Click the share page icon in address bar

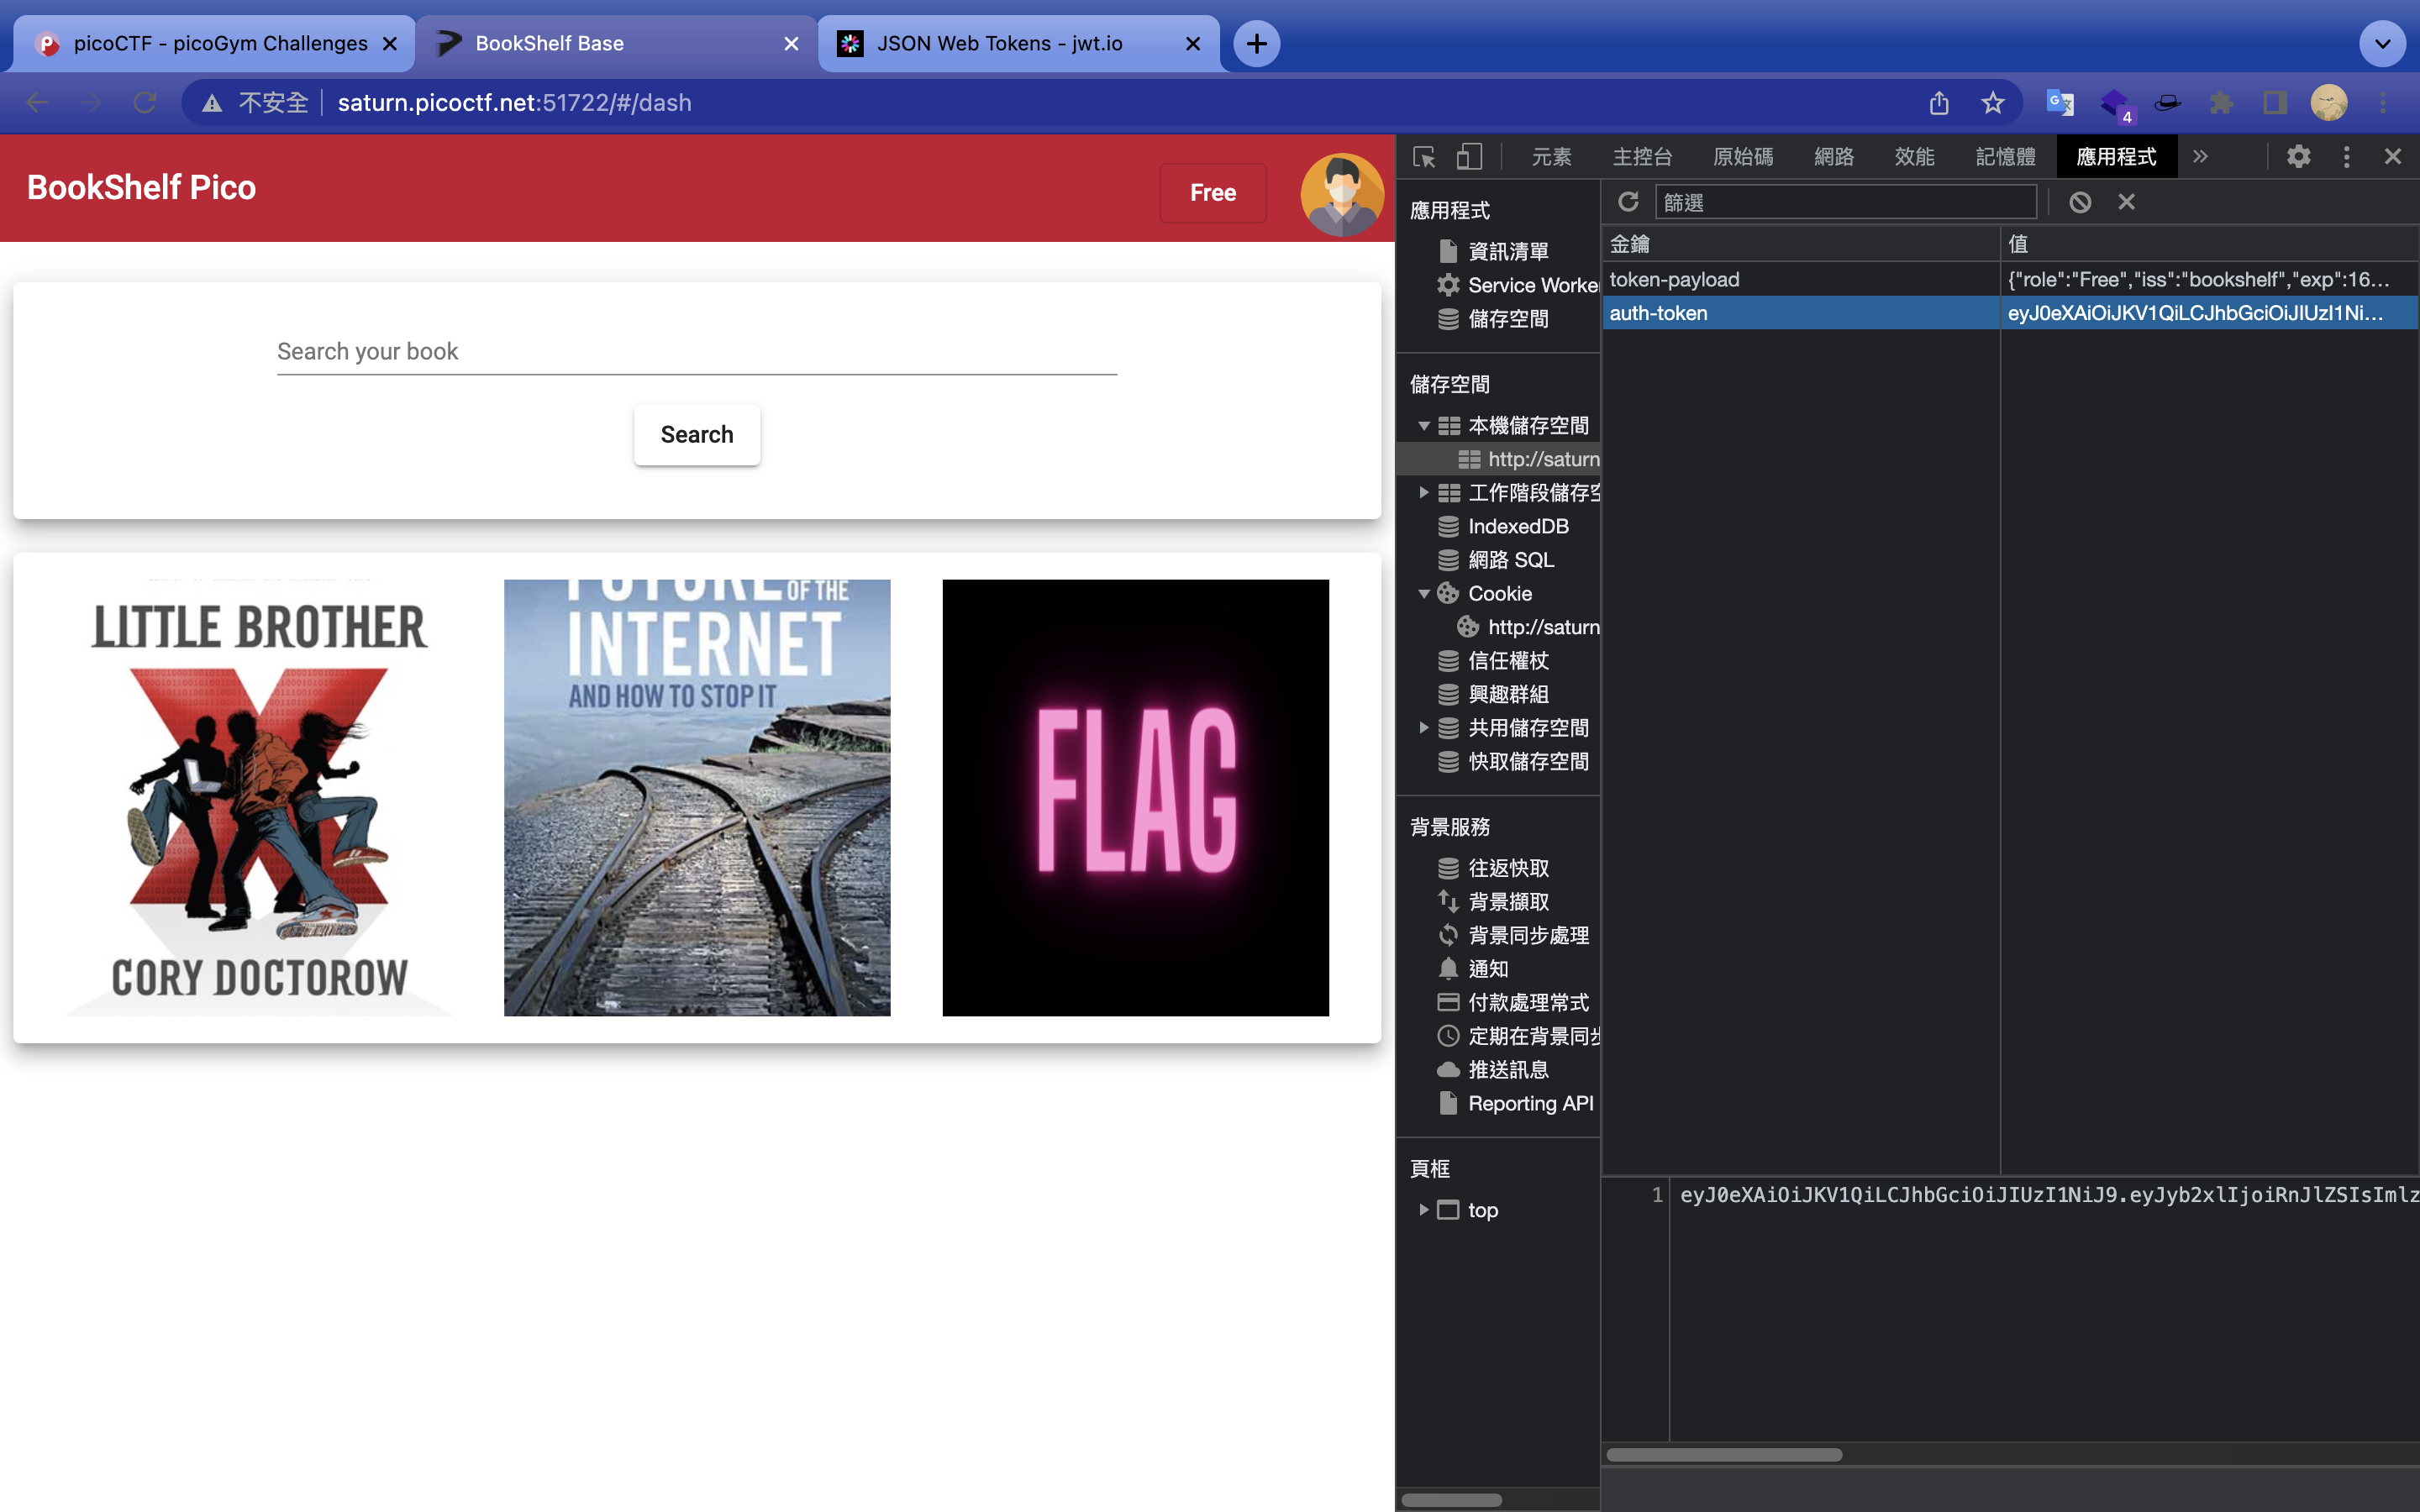point(1939,103)
